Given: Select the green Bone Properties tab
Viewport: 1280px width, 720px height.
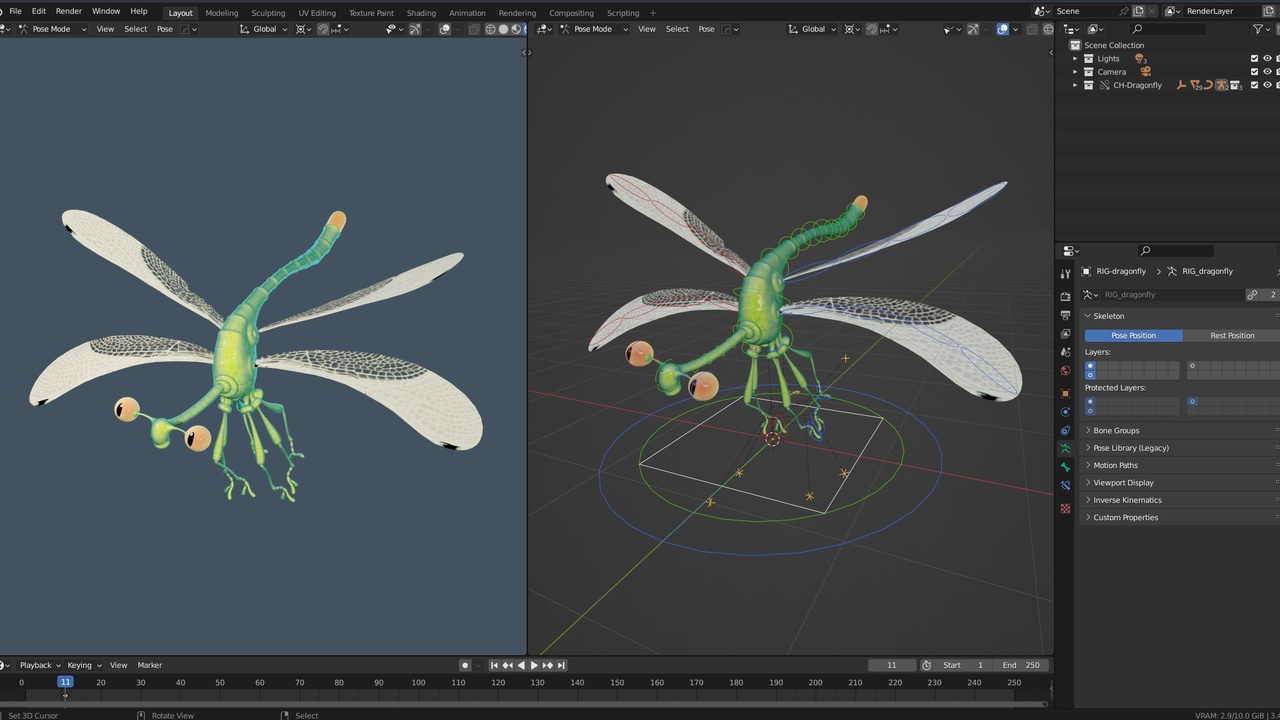Looking at the screenshot, I should [1065, 468].
